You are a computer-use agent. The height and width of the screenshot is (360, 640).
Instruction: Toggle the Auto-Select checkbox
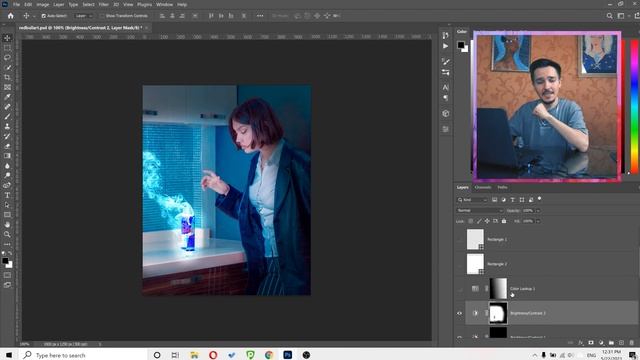click(44, 16)
